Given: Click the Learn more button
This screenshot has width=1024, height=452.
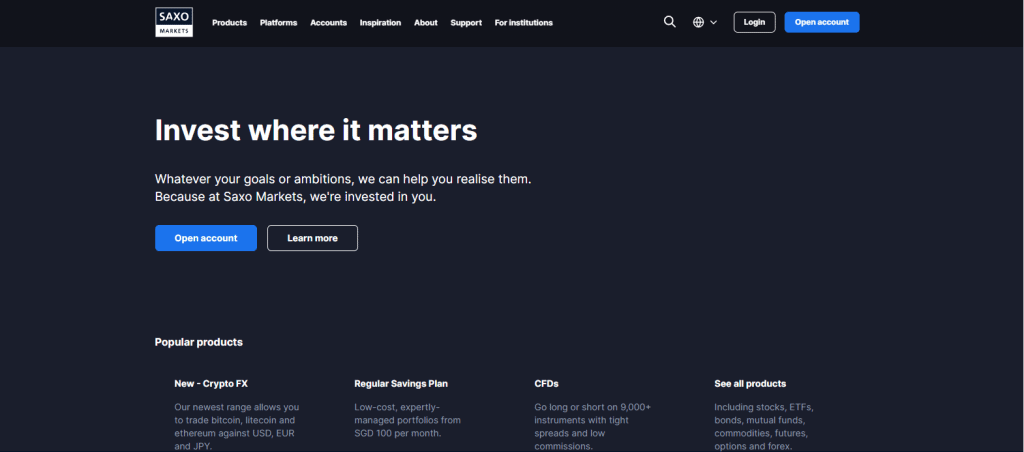Looking at the screenshot, I should pyautogui.click(x=312, y=238).
